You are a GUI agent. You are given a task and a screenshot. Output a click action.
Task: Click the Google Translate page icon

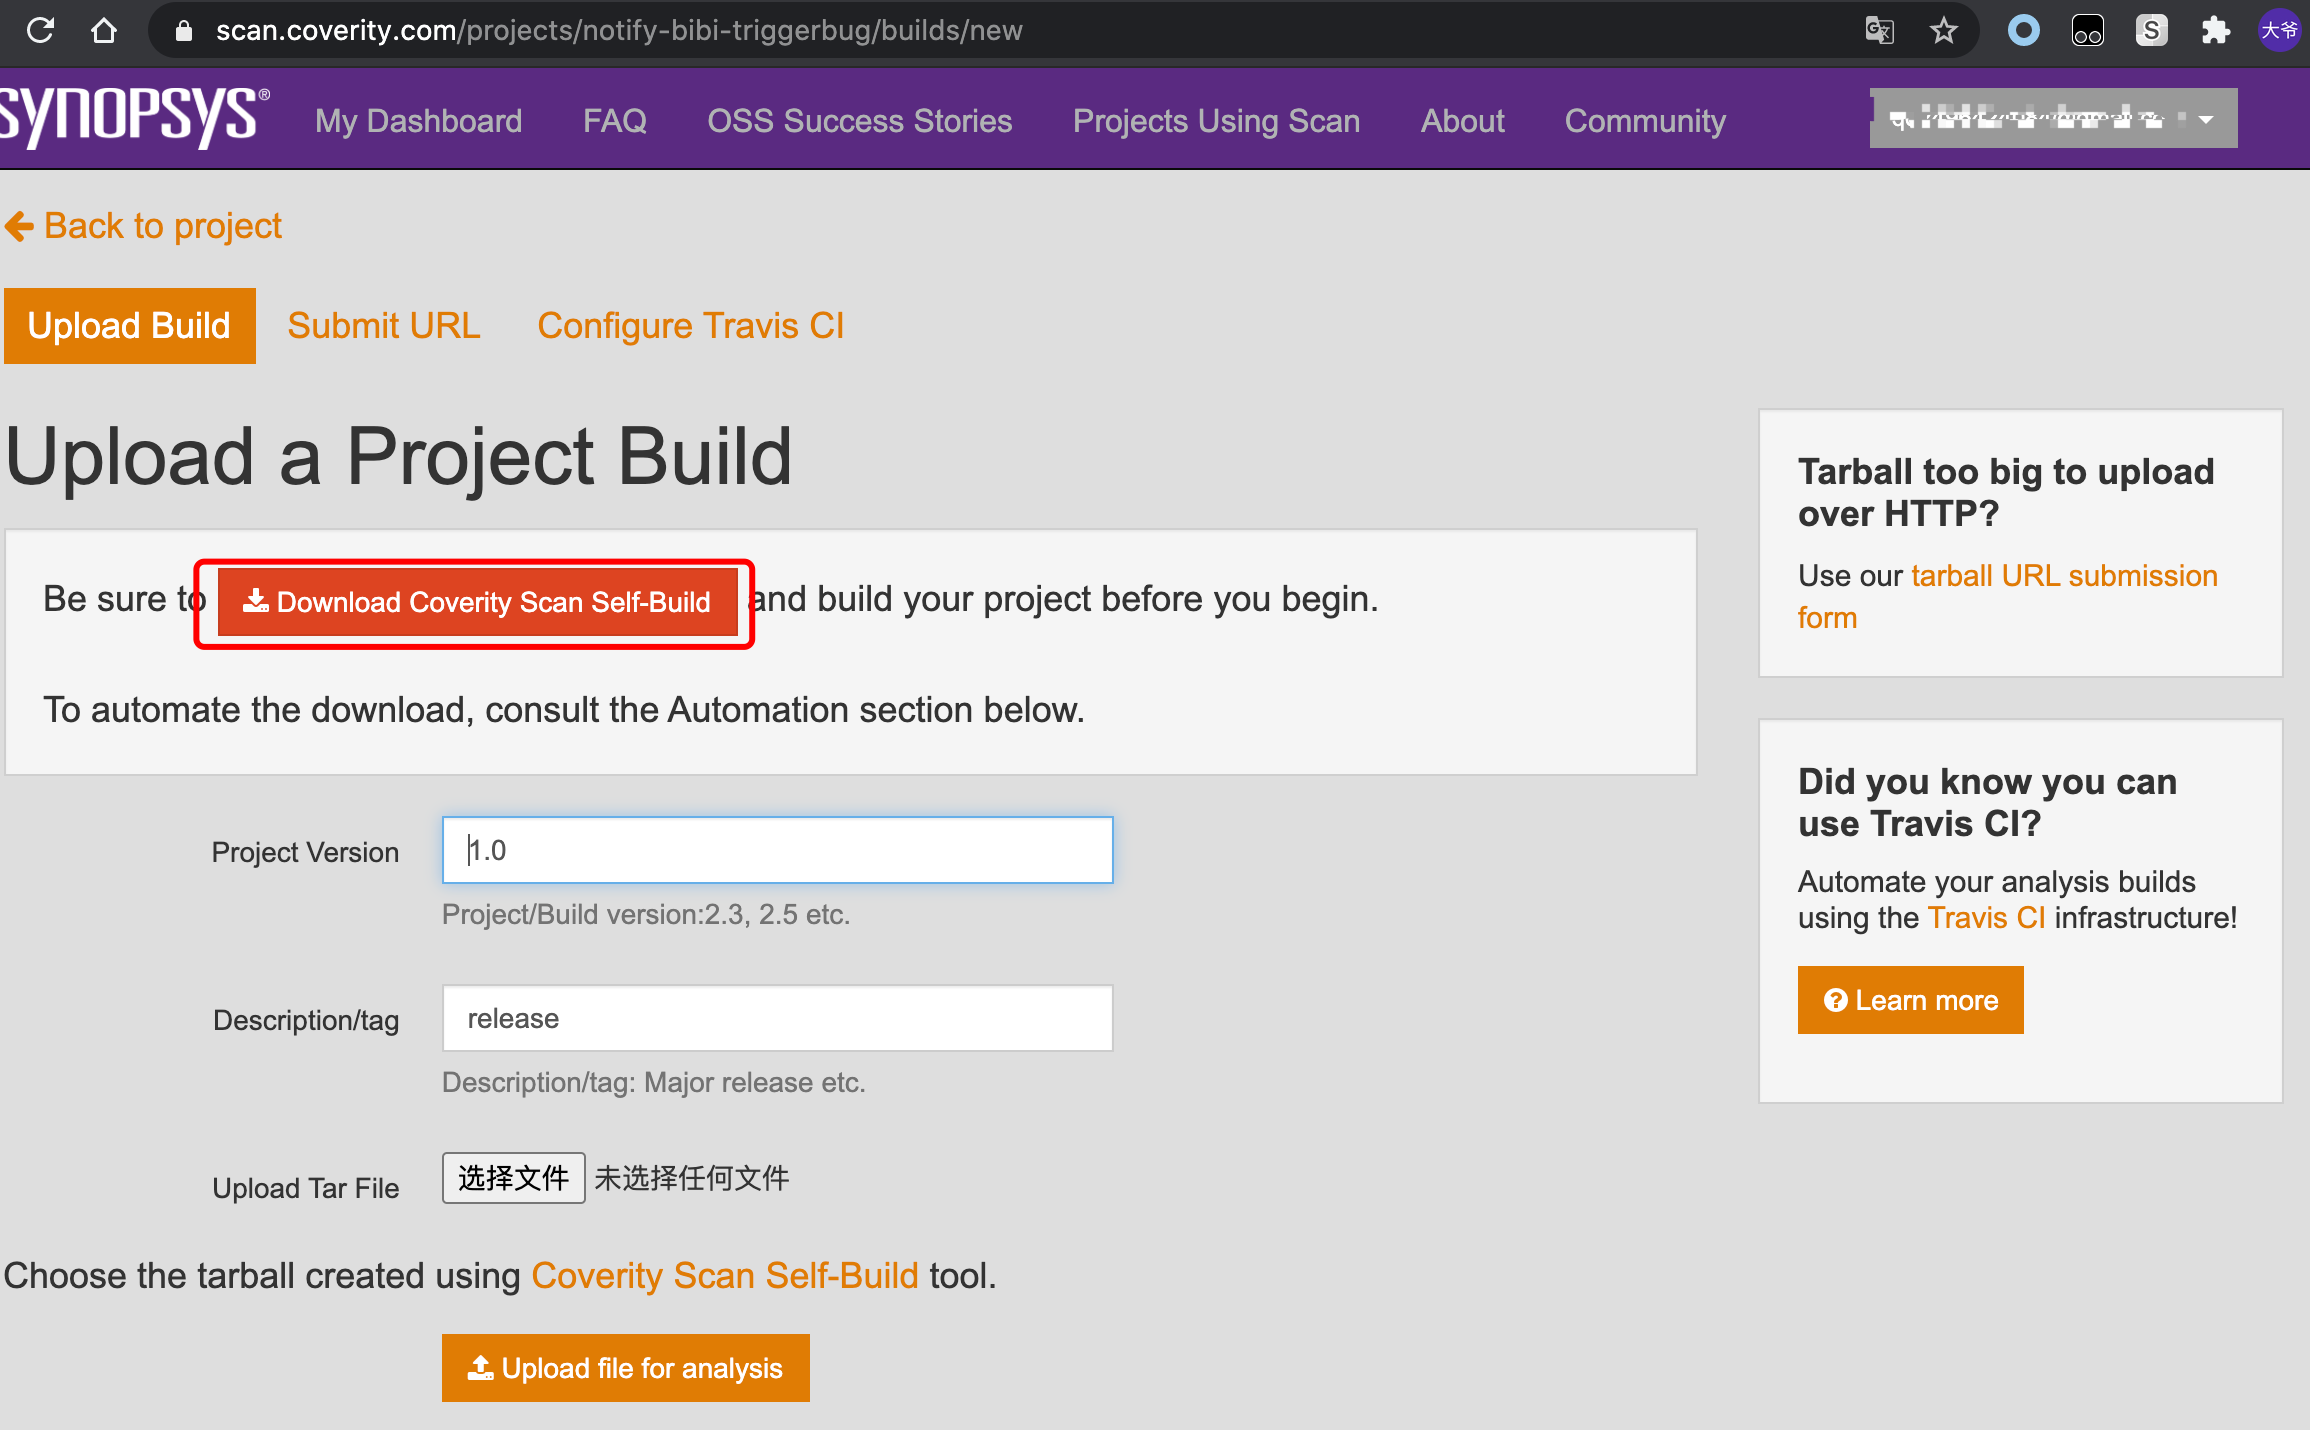(1879, 30)
